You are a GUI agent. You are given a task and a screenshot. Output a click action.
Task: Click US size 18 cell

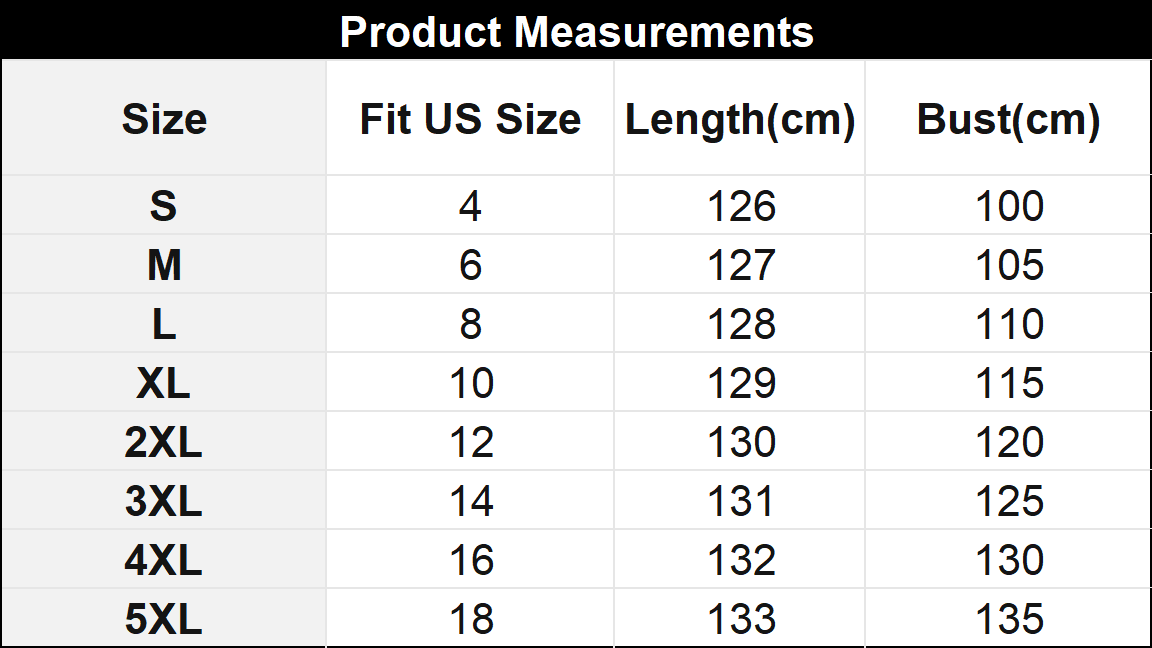[470, 620]
